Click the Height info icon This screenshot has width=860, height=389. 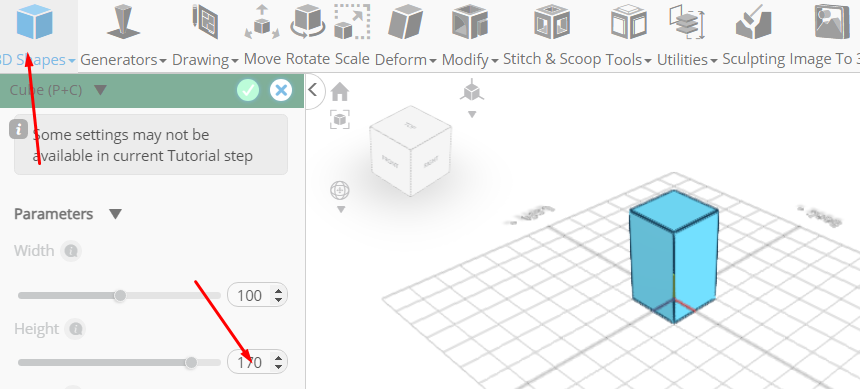point(76,329)
